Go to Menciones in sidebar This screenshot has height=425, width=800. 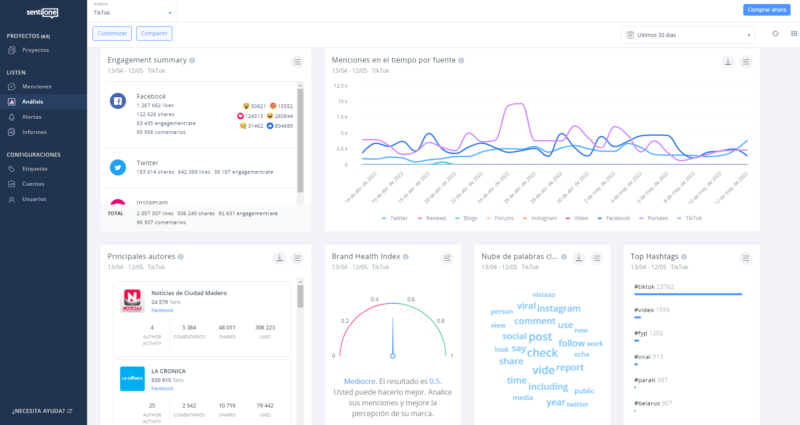[x=36, y=86]
